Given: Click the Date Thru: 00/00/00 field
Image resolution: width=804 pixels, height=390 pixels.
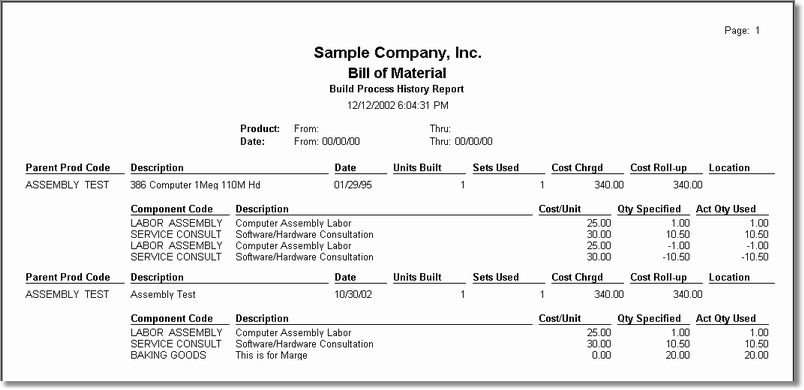Looking at the screenshot, I should [461, 141].
